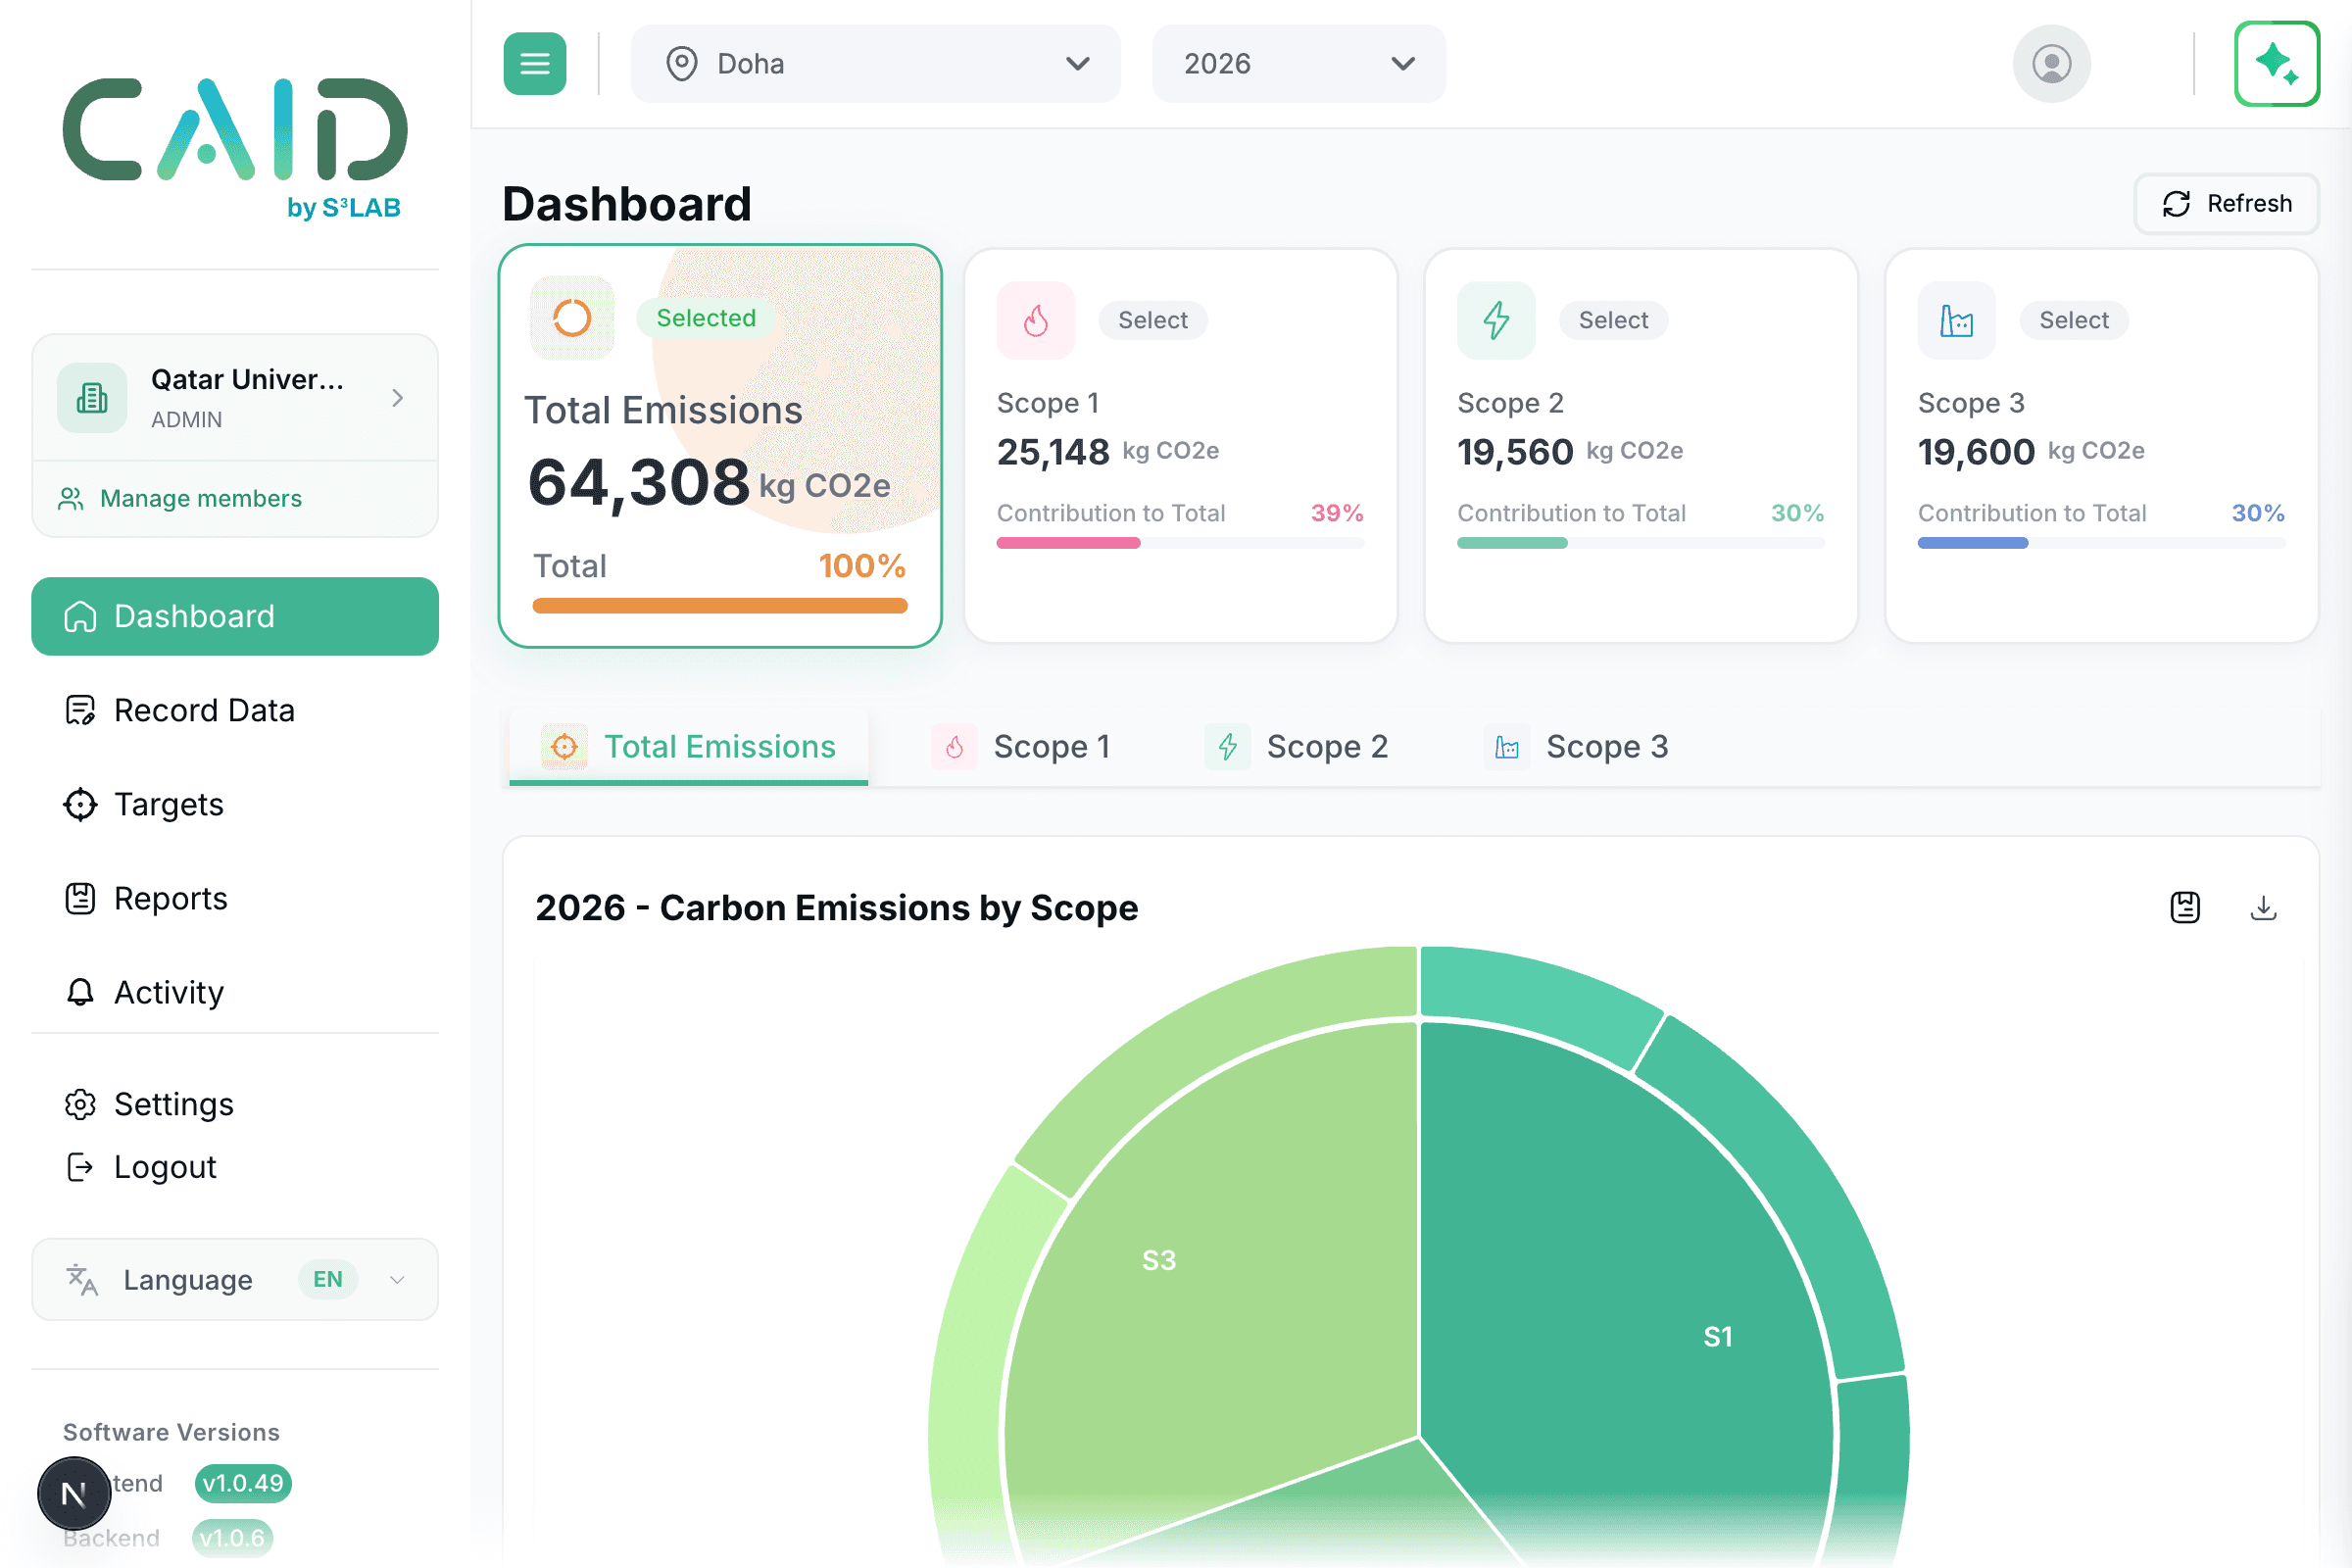Open the user profile avatar

(x=2051, y=64)
